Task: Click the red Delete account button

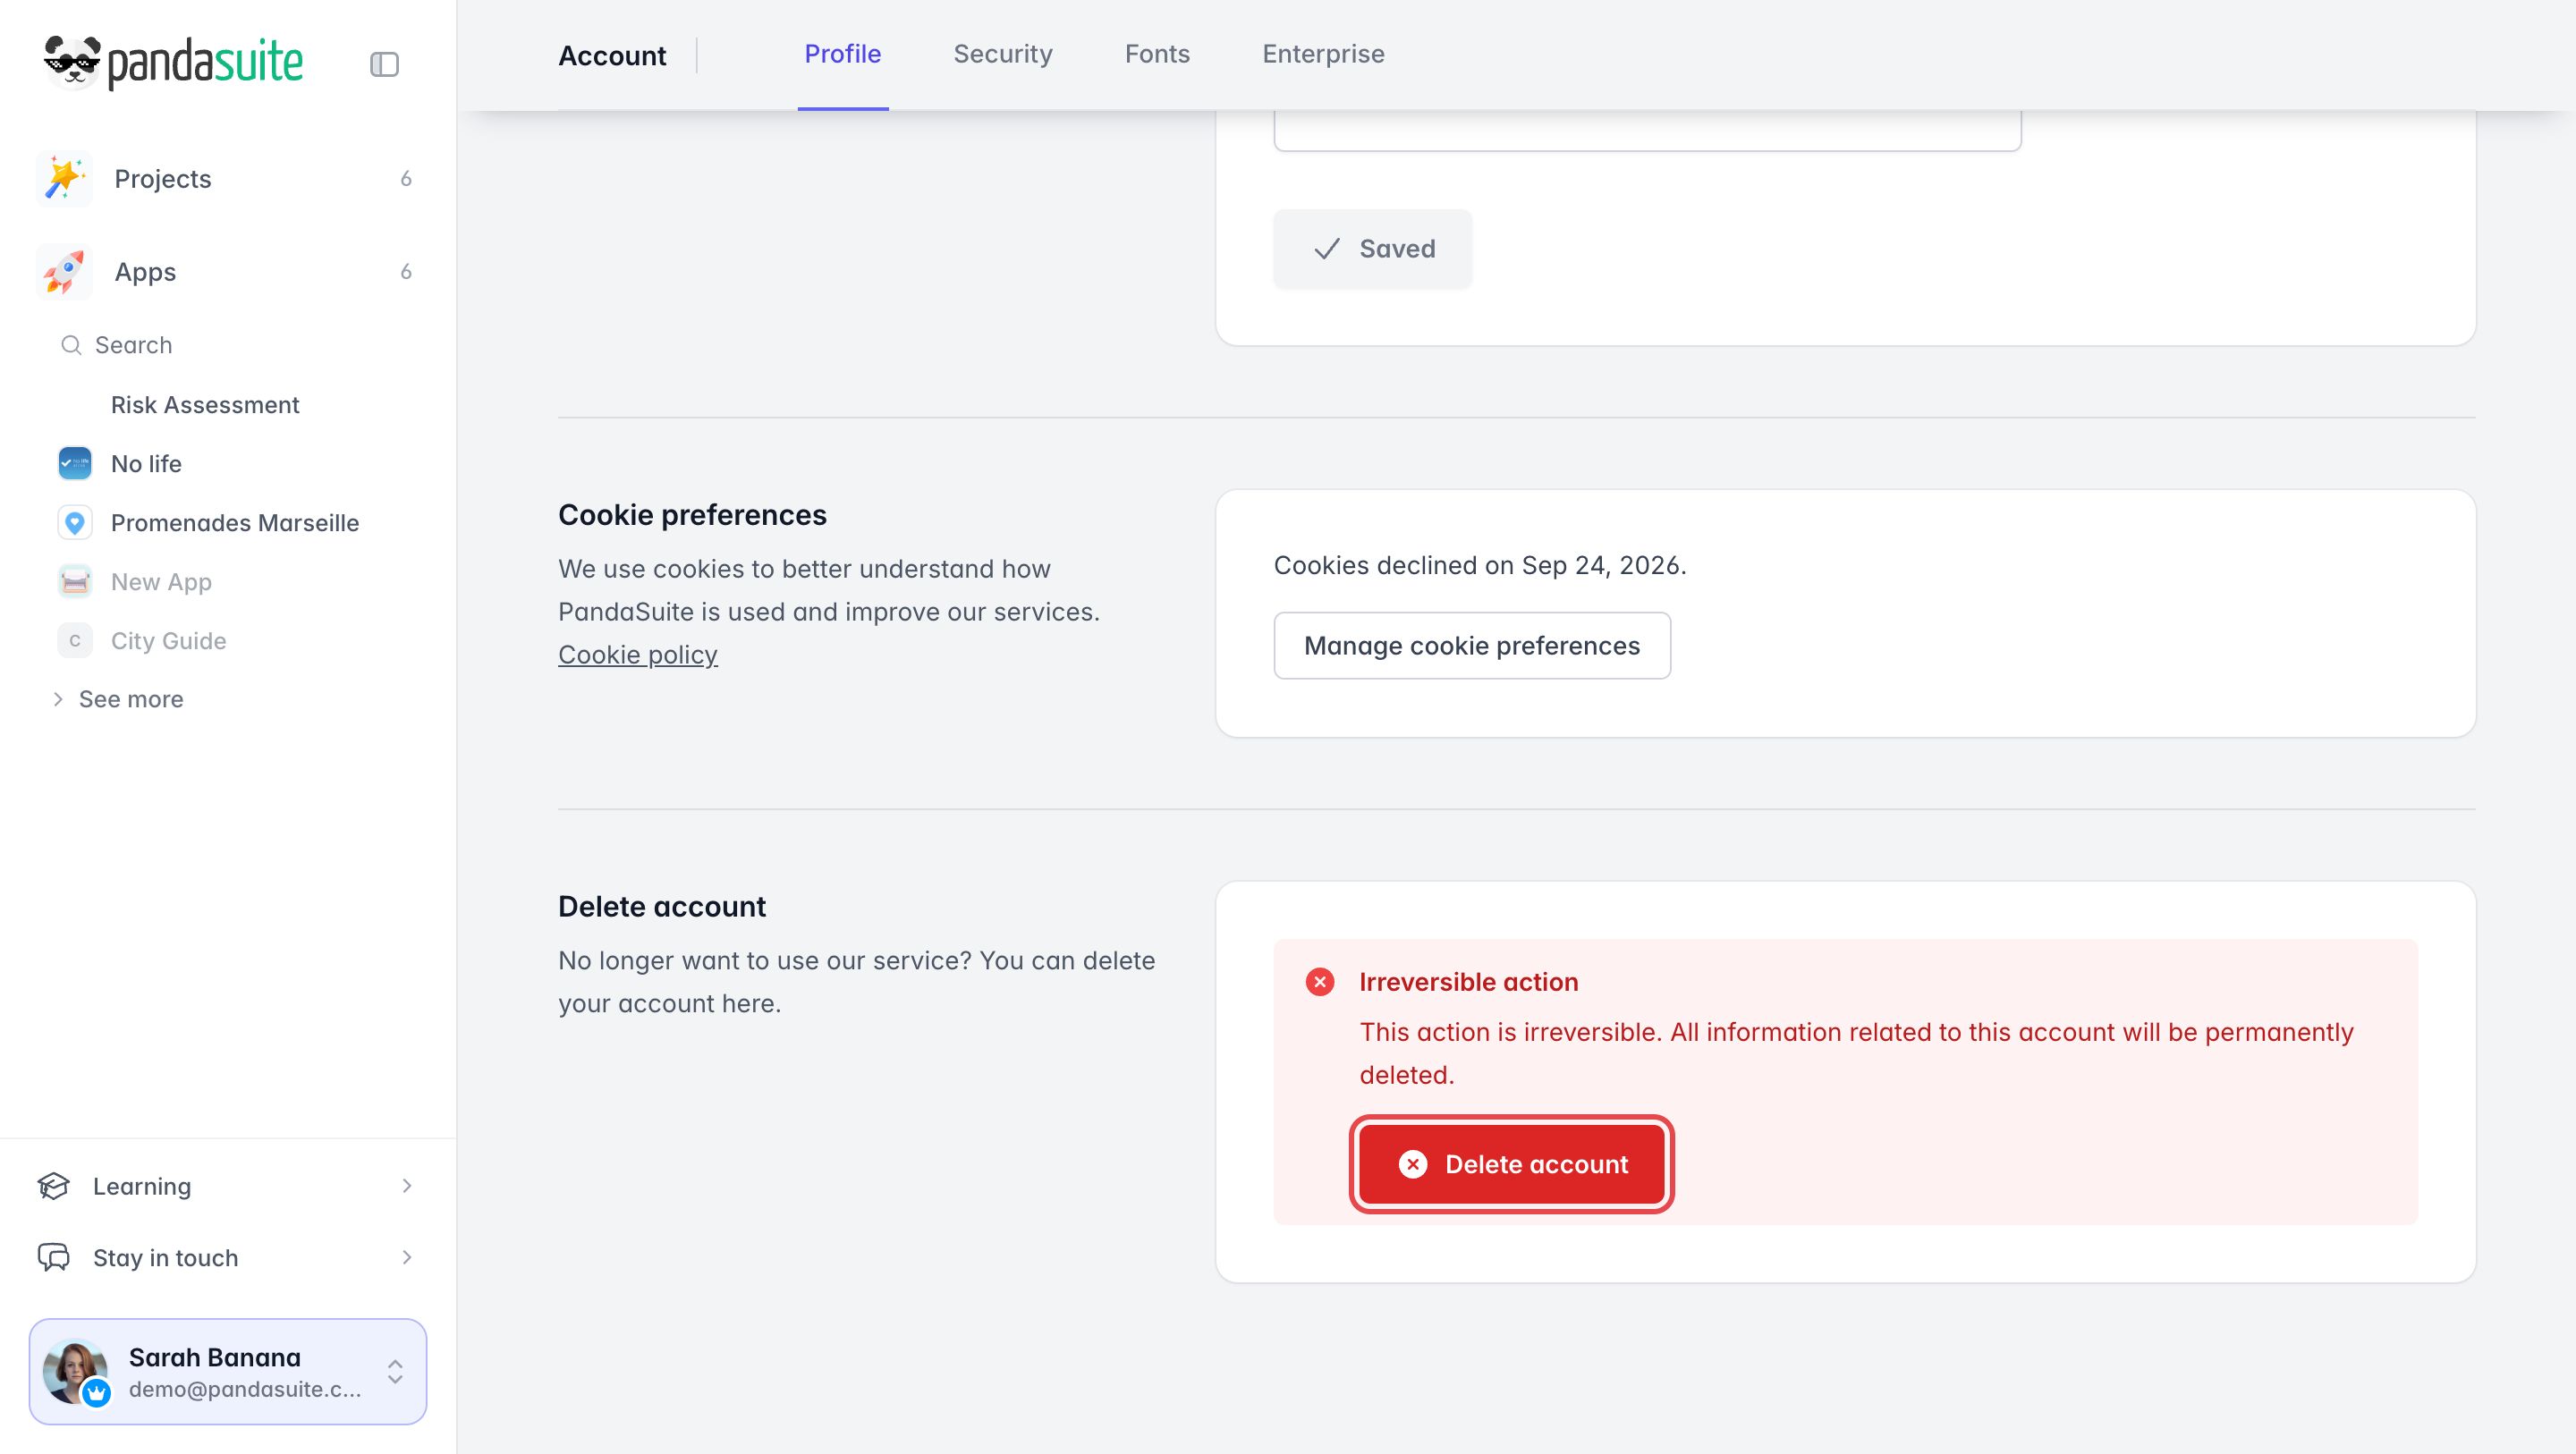Action: coord(1512,1164)
